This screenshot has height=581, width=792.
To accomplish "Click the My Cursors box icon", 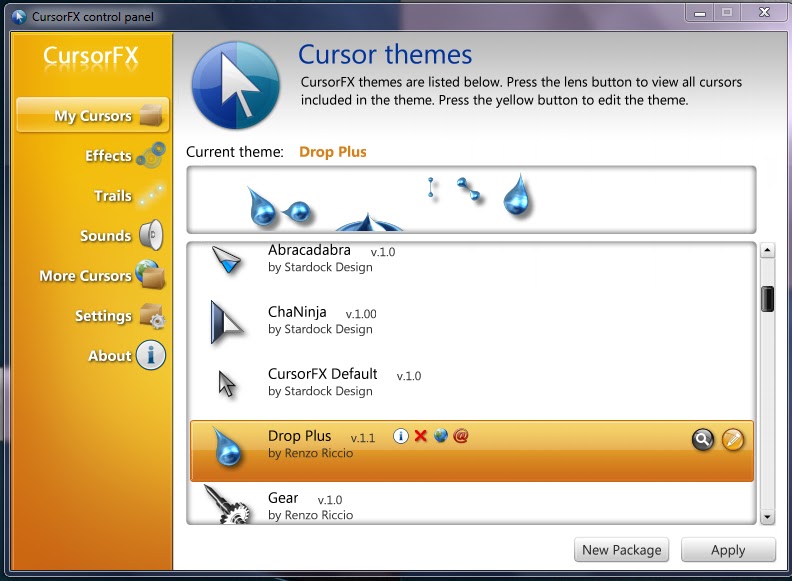I will point(151,115).
